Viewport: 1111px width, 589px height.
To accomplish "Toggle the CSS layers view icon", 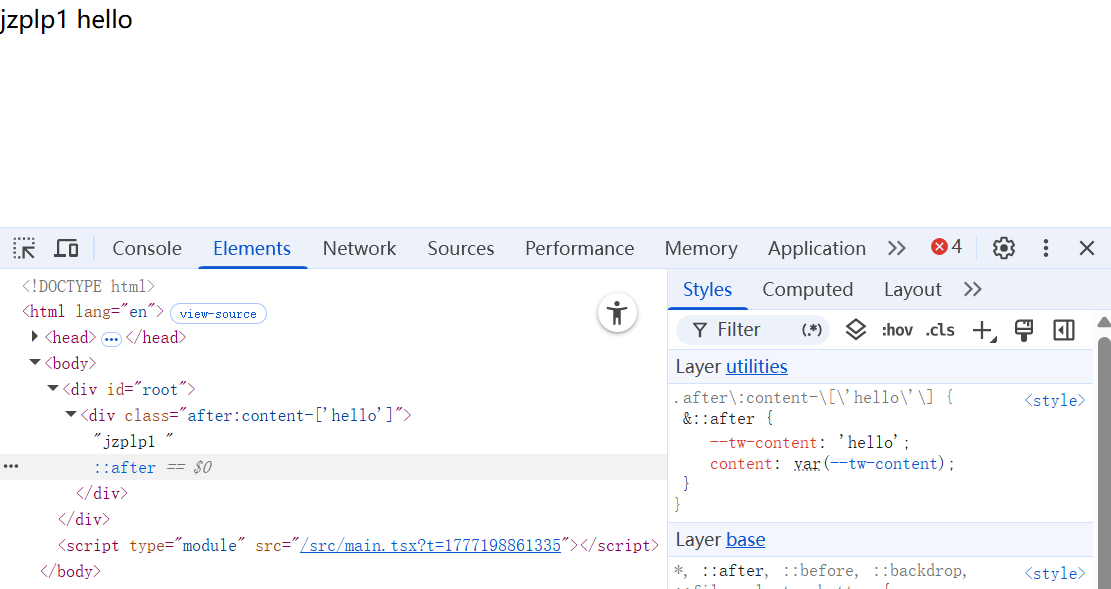I will coord(856,330).
